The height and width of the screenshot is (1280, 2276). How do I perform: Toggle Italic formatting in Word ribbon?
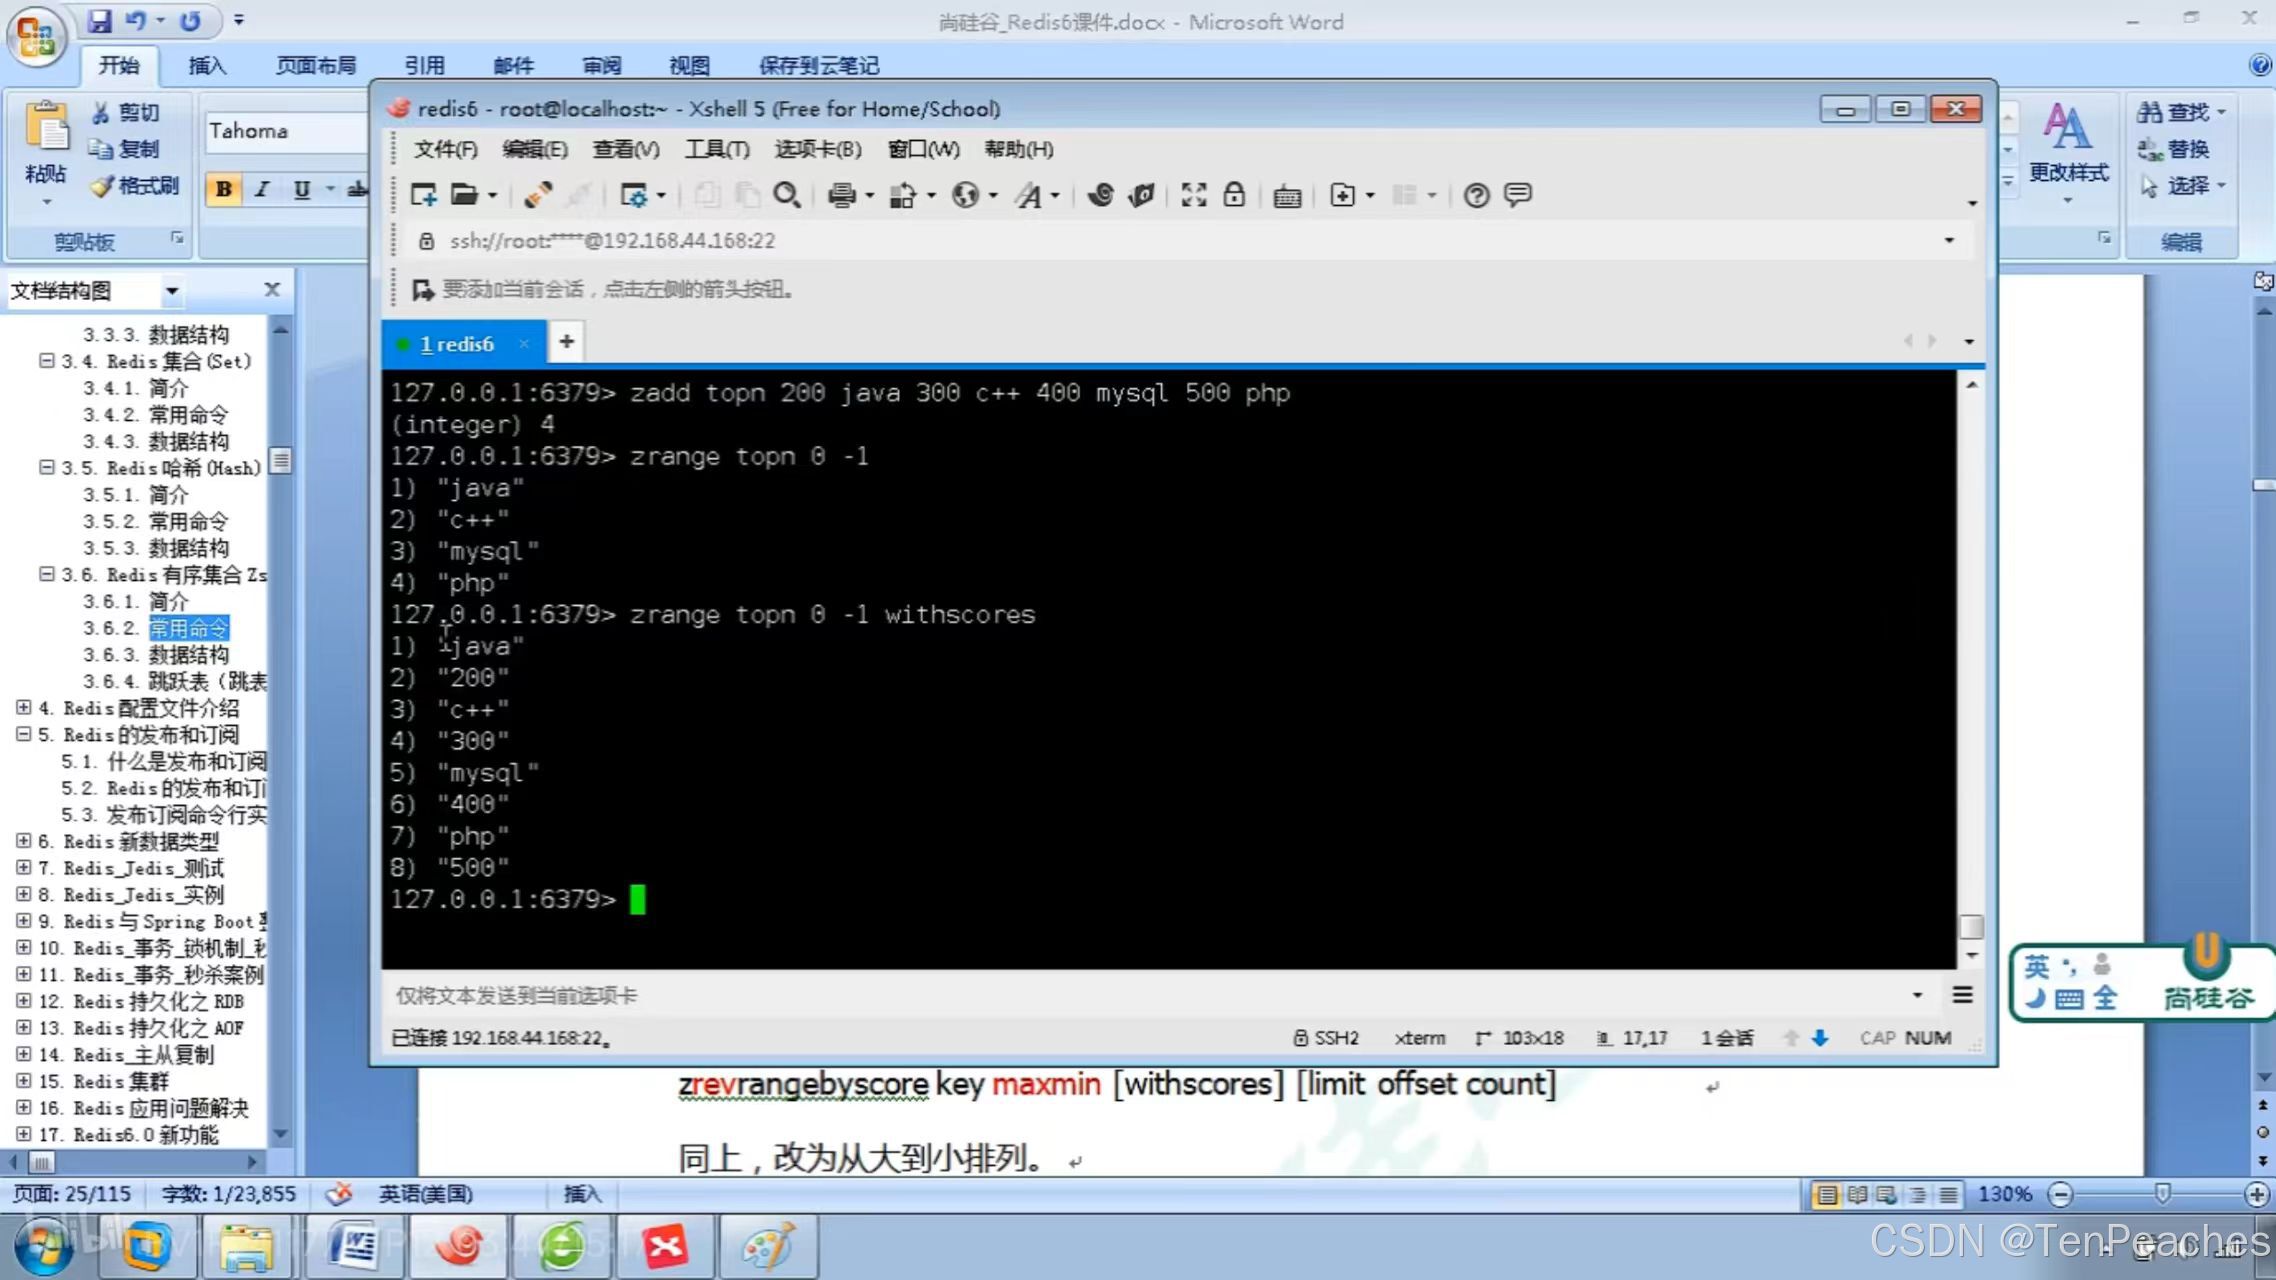(x=262, y=189)
